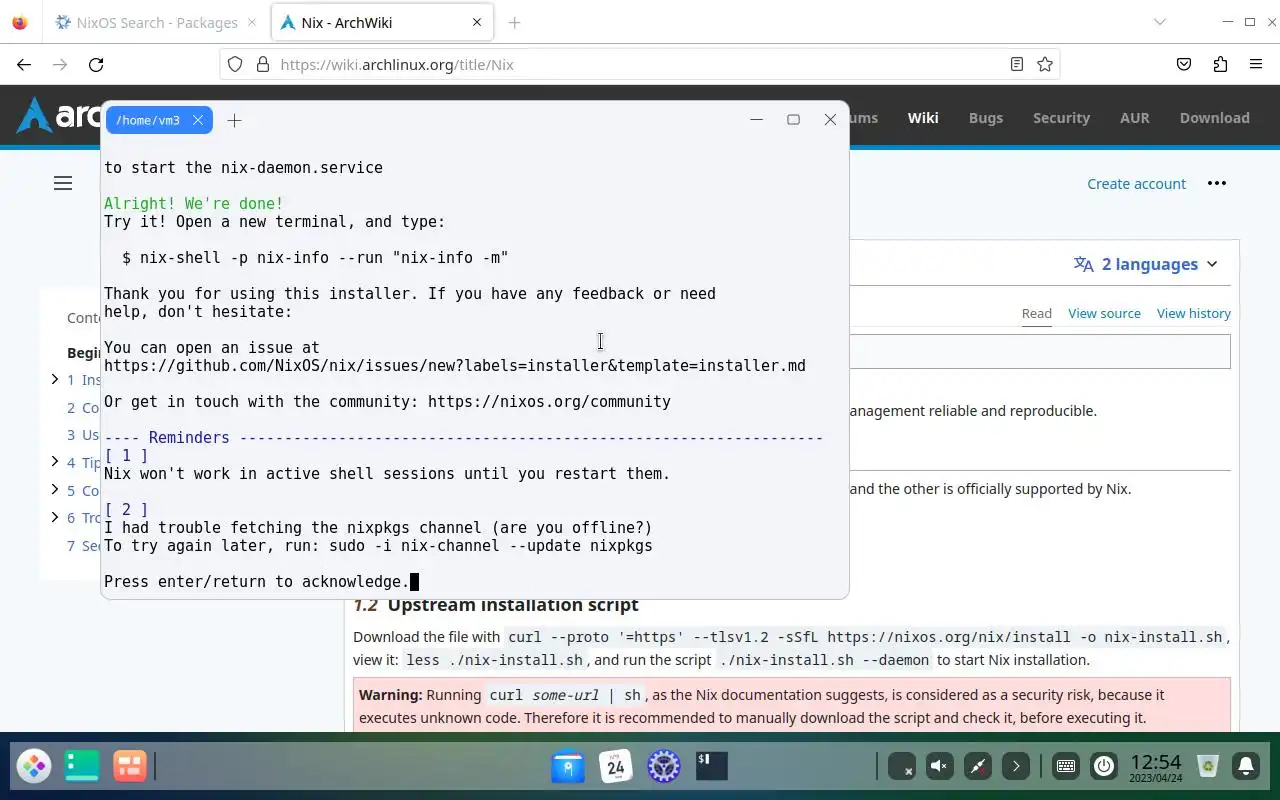The image size is (1280, 800).
Task: Open the View source tab
Action: pos(1104,313)
